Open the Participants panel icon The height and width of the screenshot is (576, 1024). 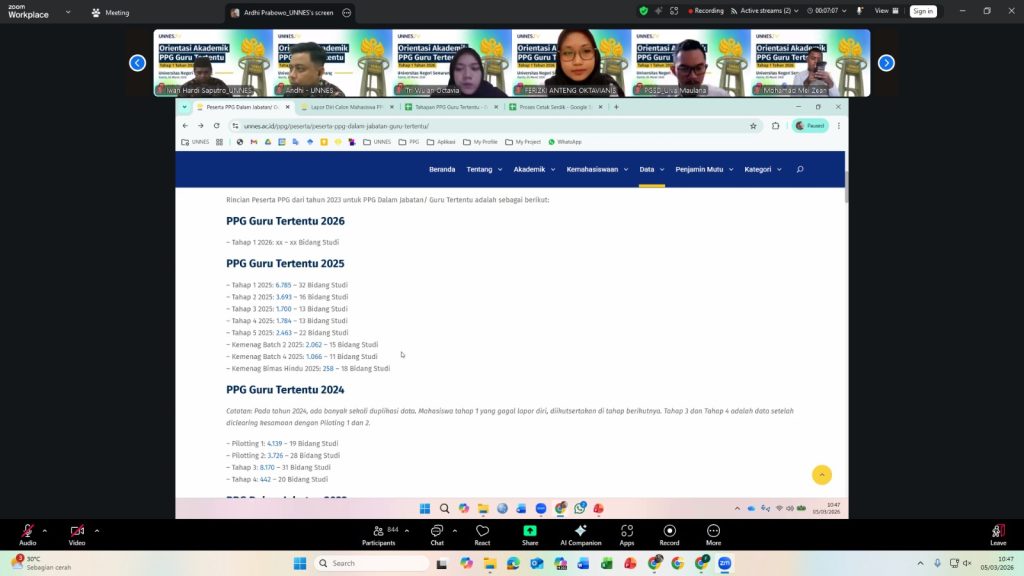pyautogui.click(x=378, y=531)
